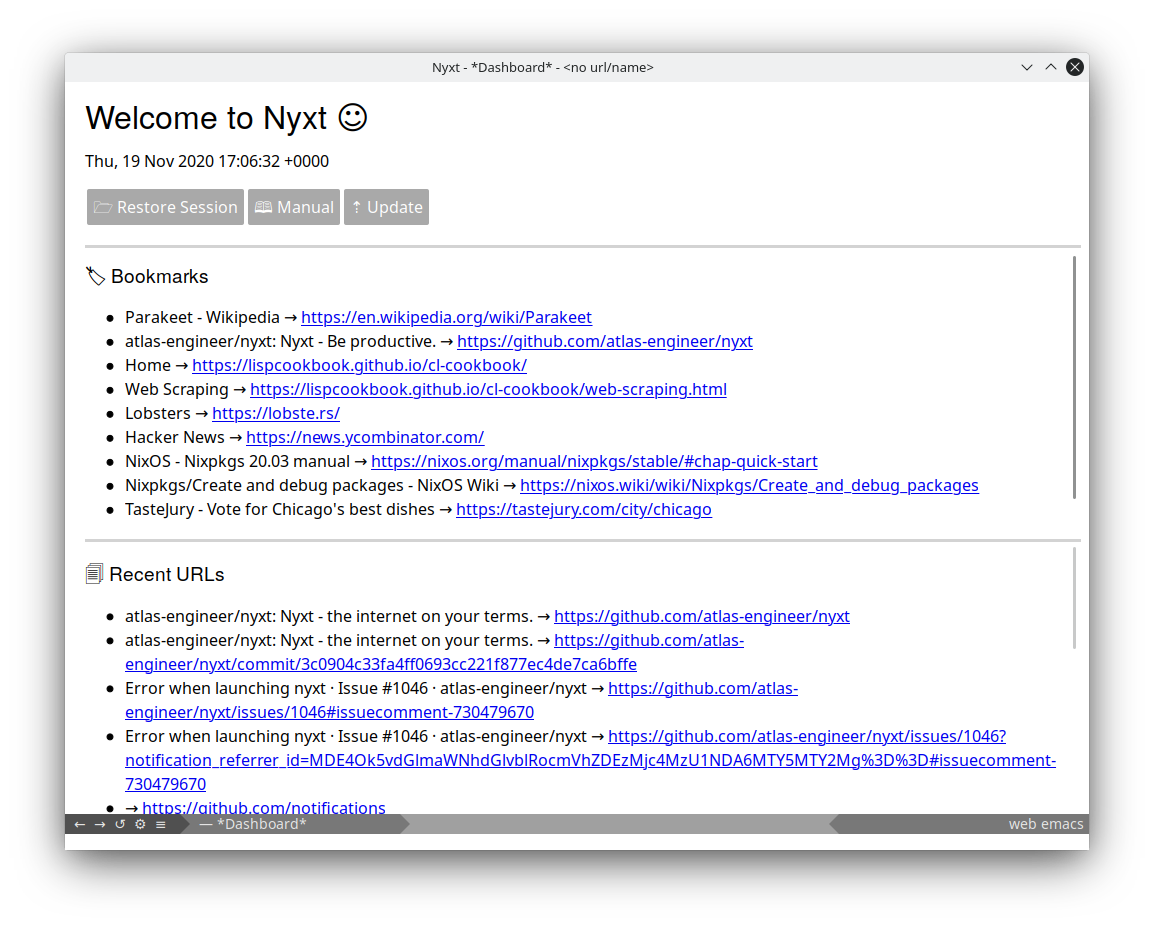Open the web-scraping.html cookbook link
Screen dimensions: 1154x927
488,390
